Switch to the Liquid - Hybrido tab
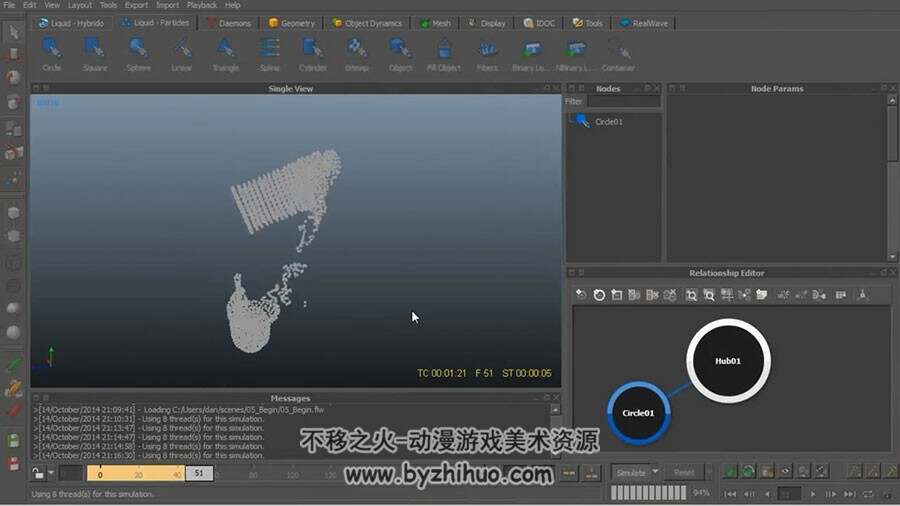 pos(71,23)
